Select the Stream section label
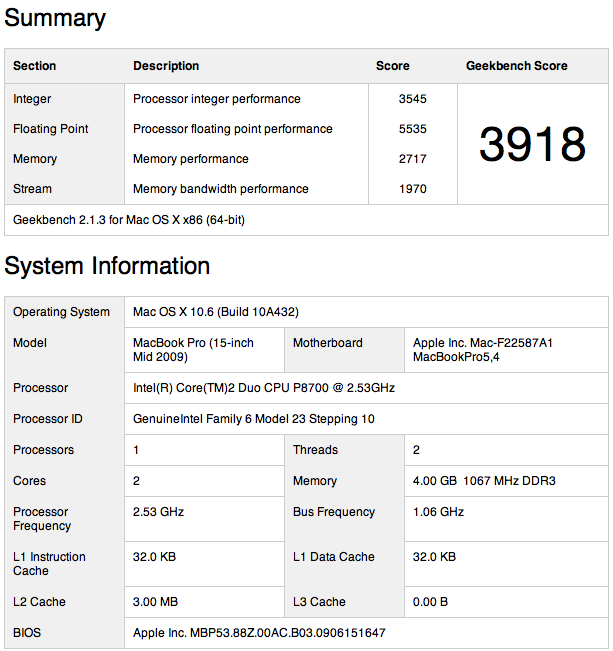This screenshot has width=613, height=651. point(32,189)
